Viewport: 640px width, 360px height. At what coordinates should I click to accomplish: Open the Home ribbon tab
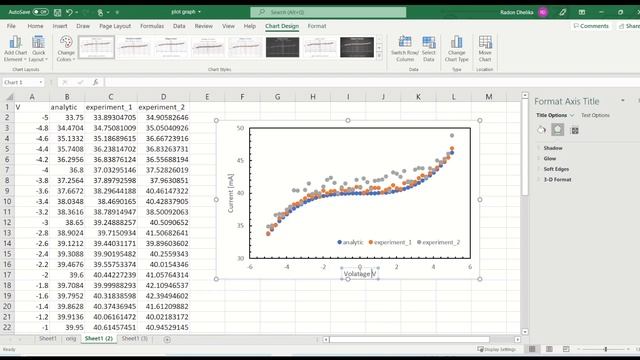click(x=36, y=26)
